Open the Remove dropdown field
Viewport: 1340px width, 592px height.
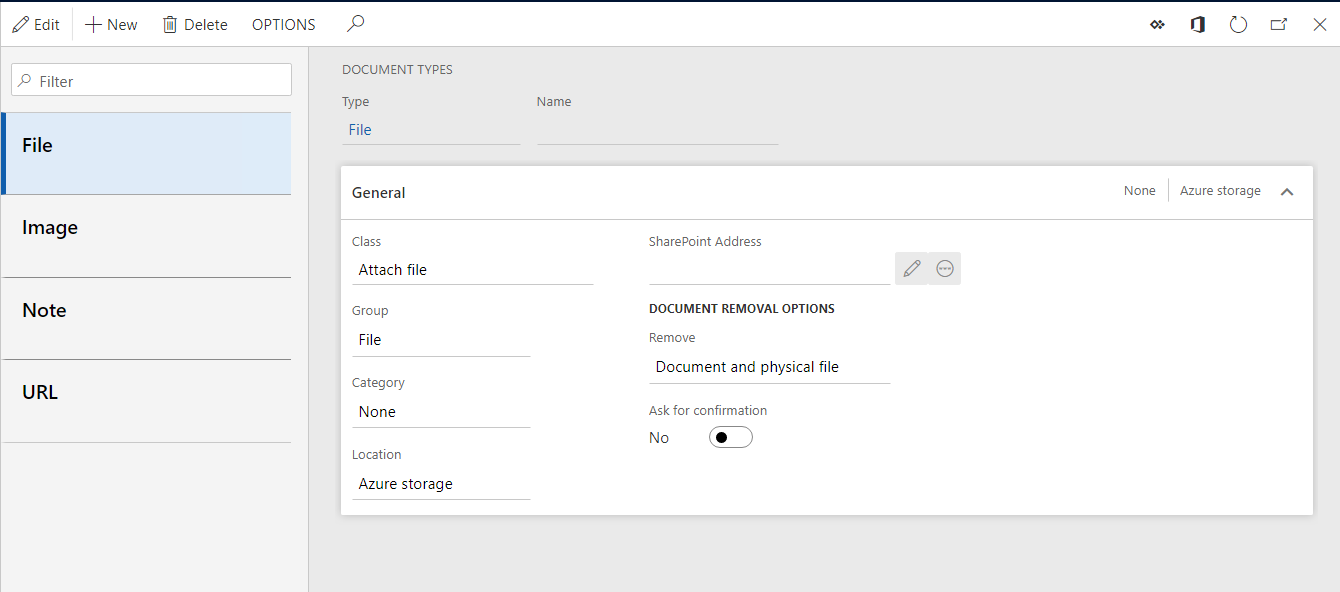pyautogui.click(x=770, y=366)
